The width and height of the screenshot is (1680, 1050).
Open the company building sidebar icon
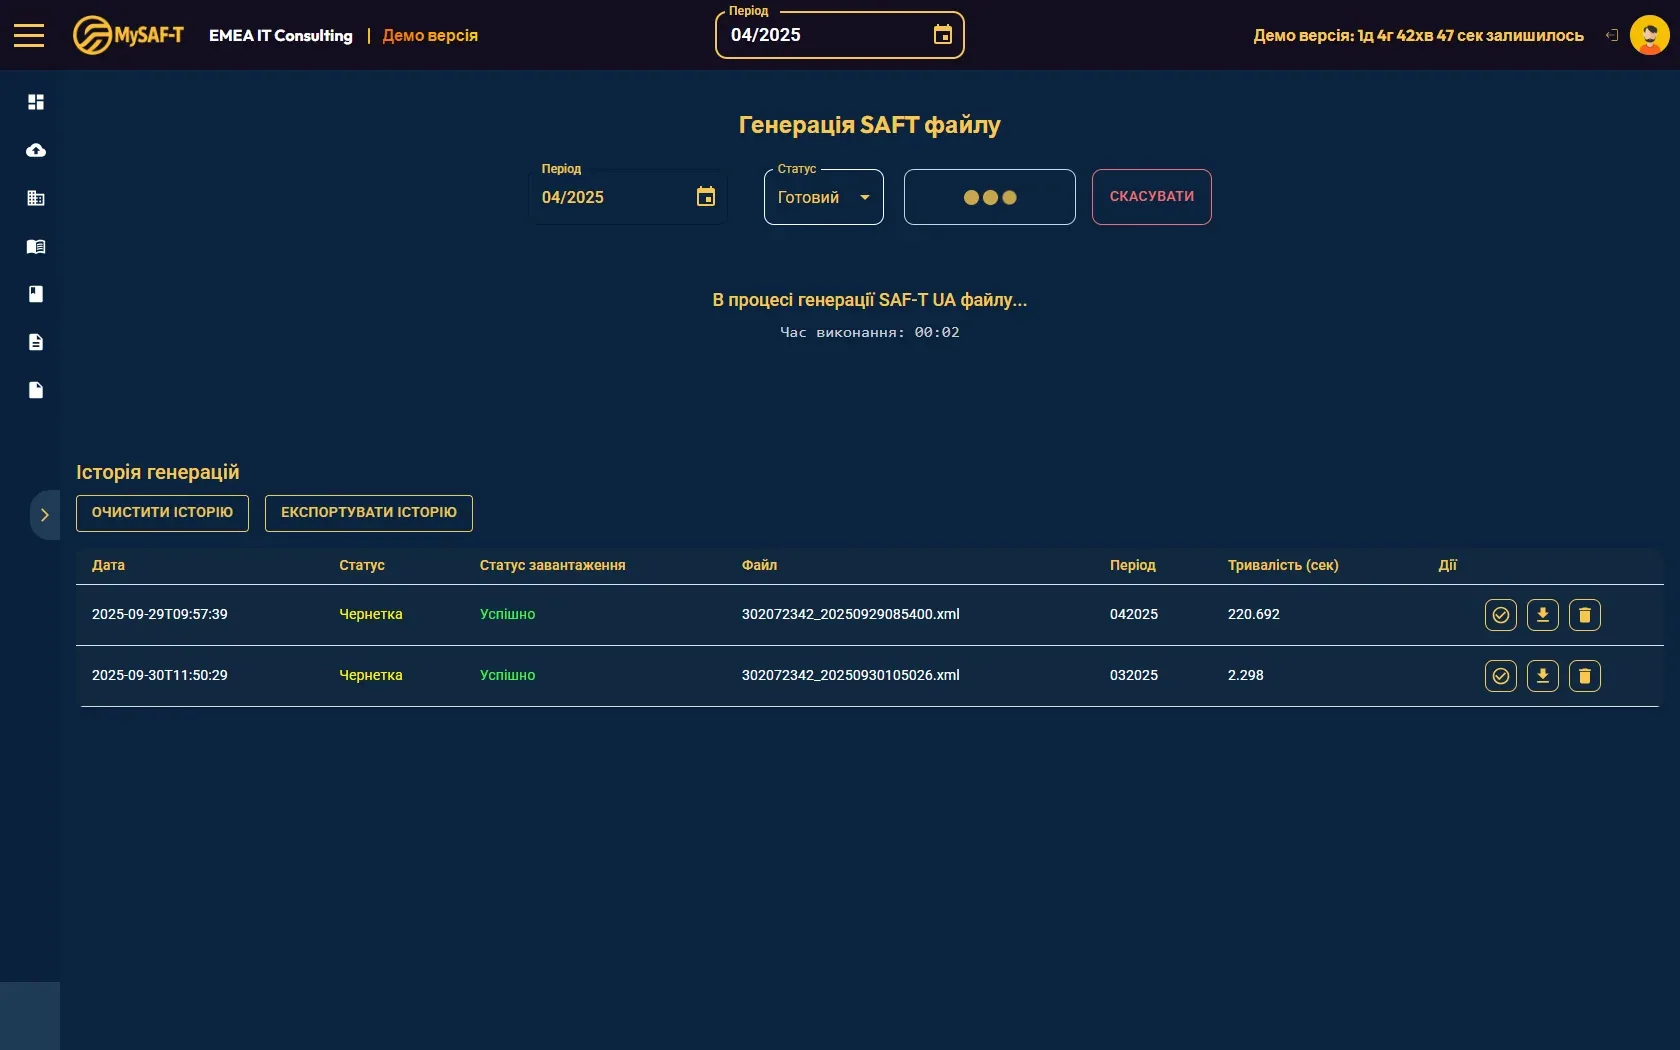tap(36, 198)
